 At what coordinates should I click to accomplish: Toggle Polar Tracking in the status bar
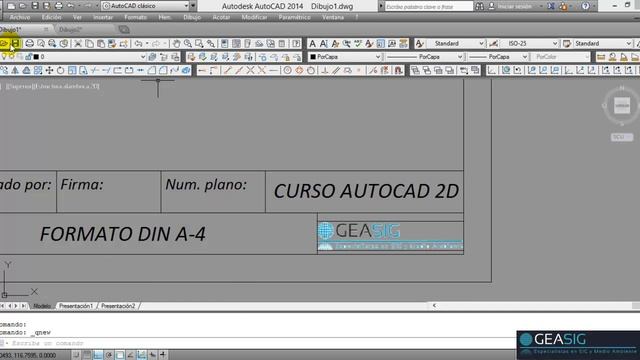pos(109,355)
